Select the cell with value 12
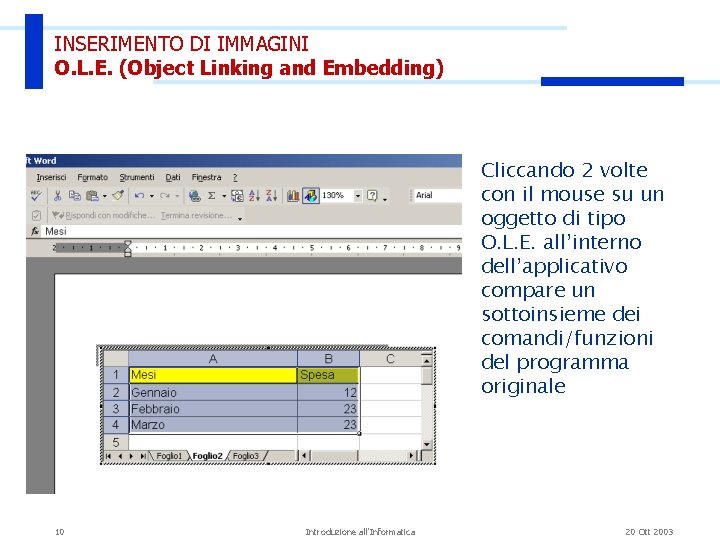The height and width of the screenshot is (540, 720). click(x=328, y=392)
